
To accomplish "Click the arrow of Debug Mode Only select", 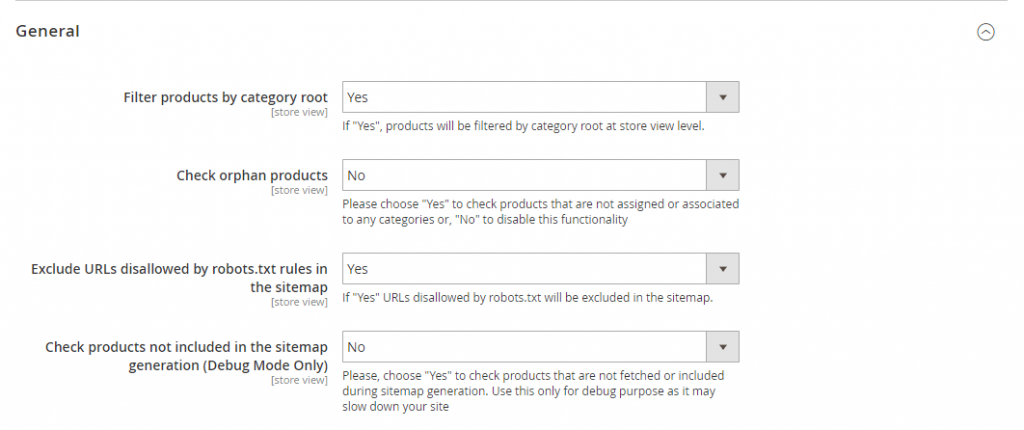I will (x=723, y=347).
